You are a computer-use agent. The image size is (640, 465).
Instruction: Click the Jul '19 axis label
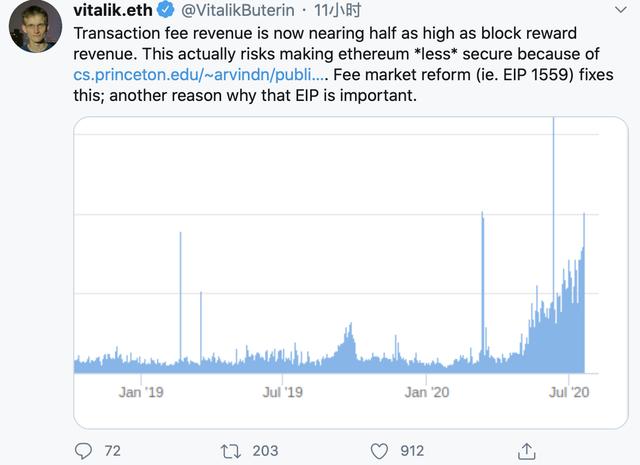click(x=282, y=392)
